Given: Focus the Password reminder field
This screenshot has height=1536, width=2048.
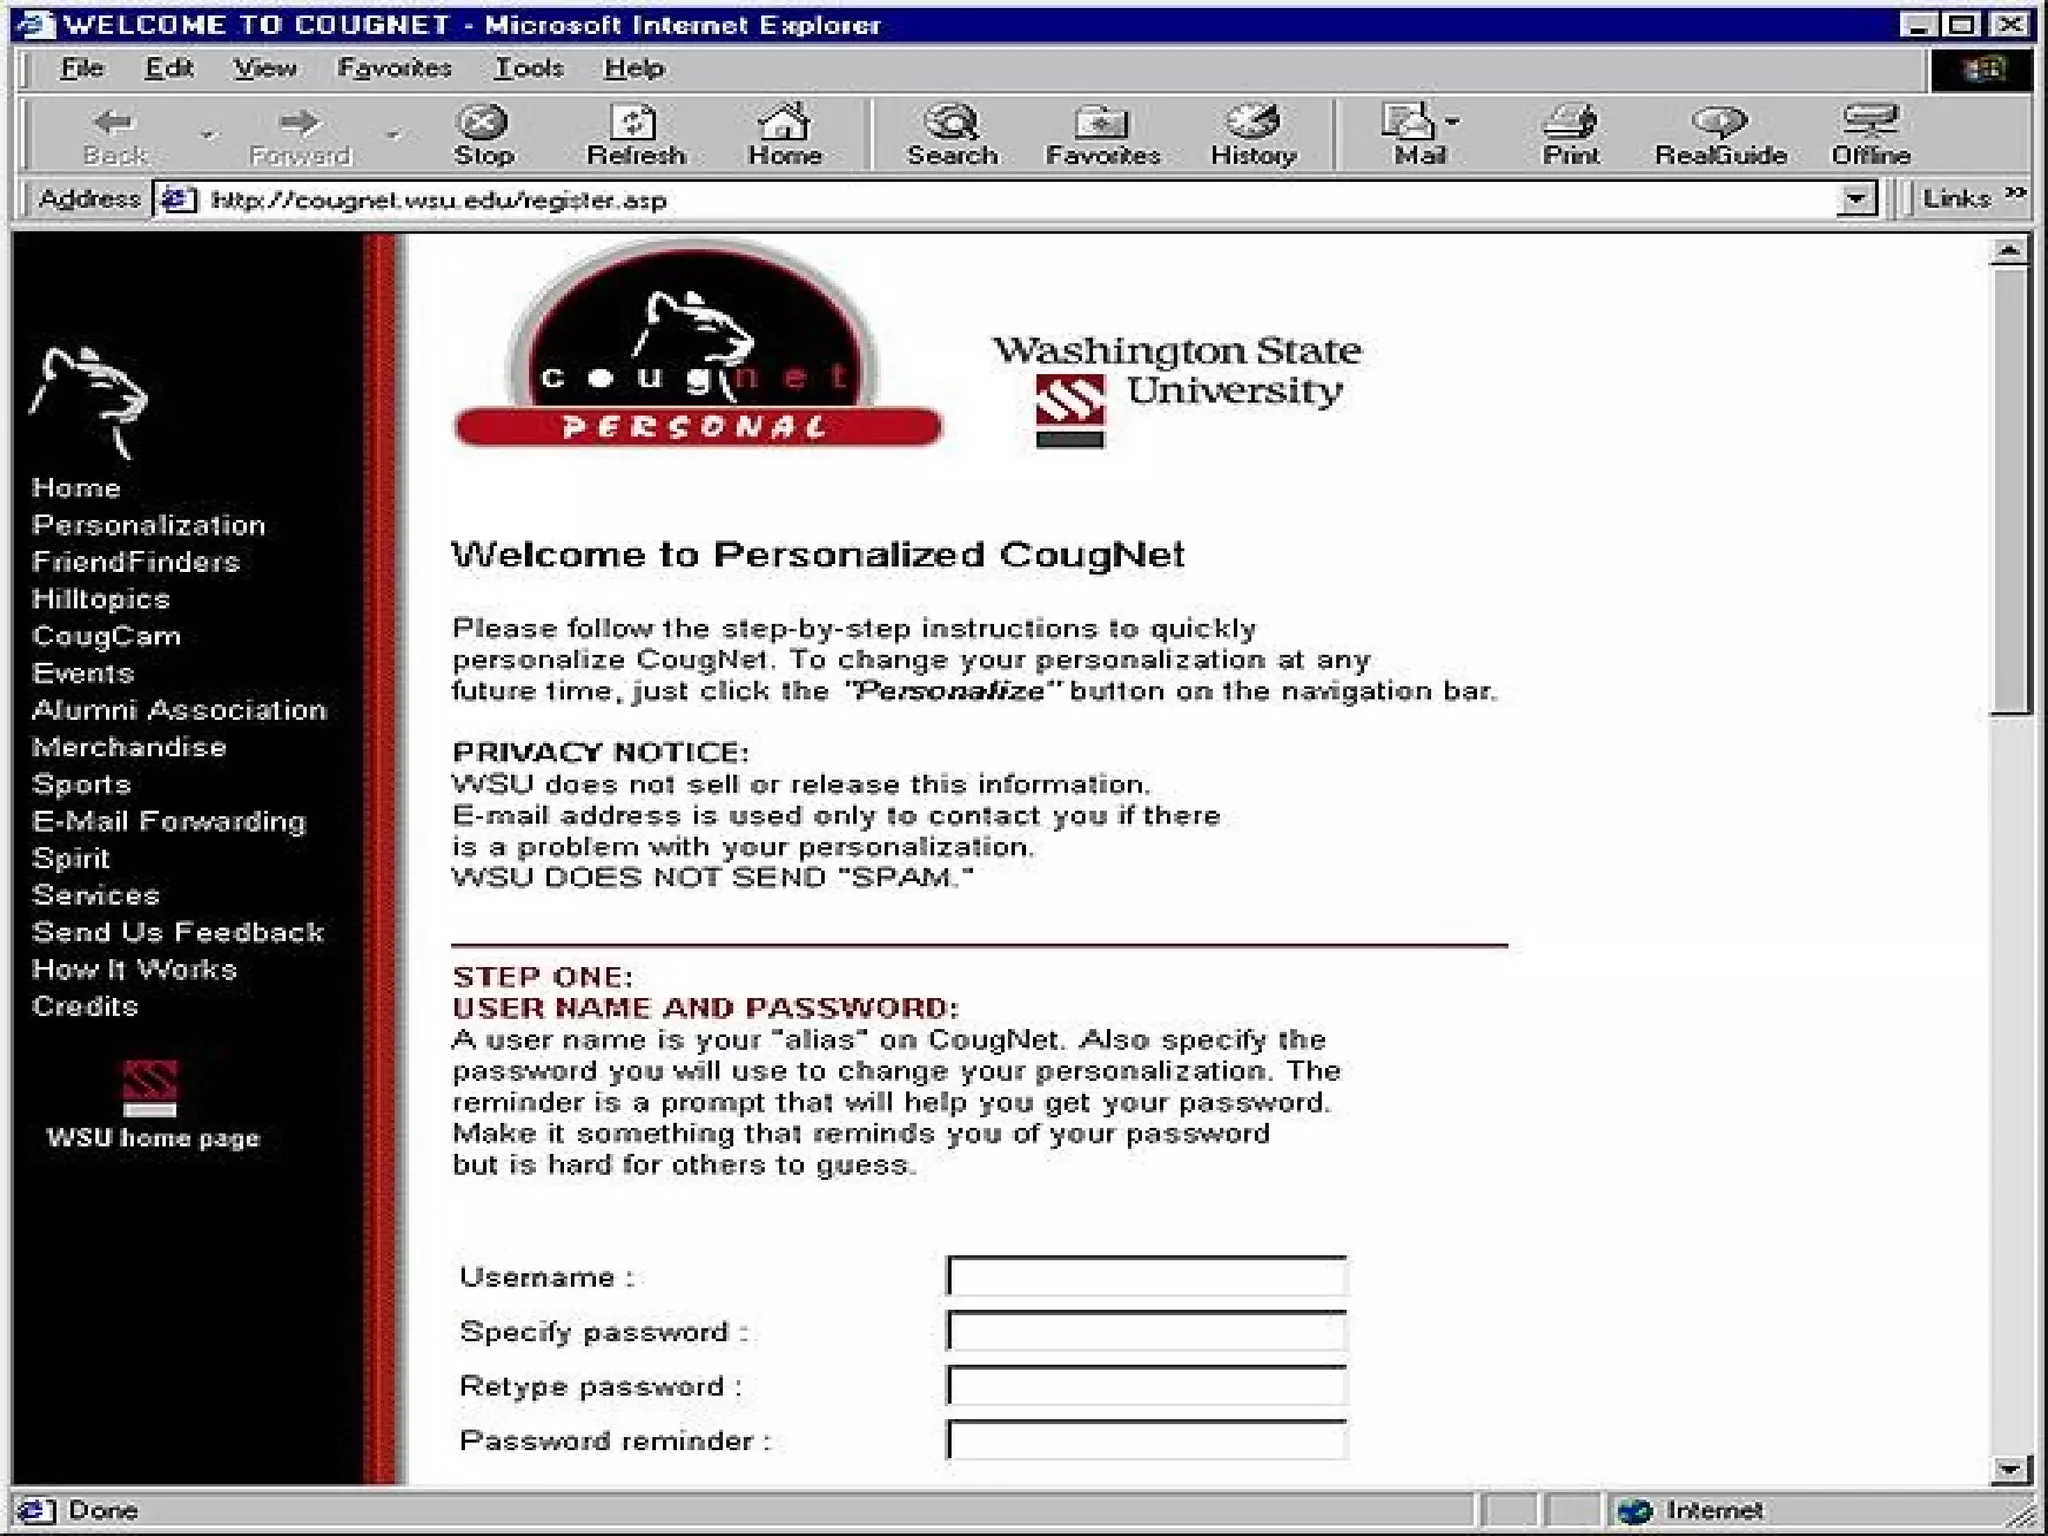Looking at the screenshot, I should click(x=1146, y=1441).
